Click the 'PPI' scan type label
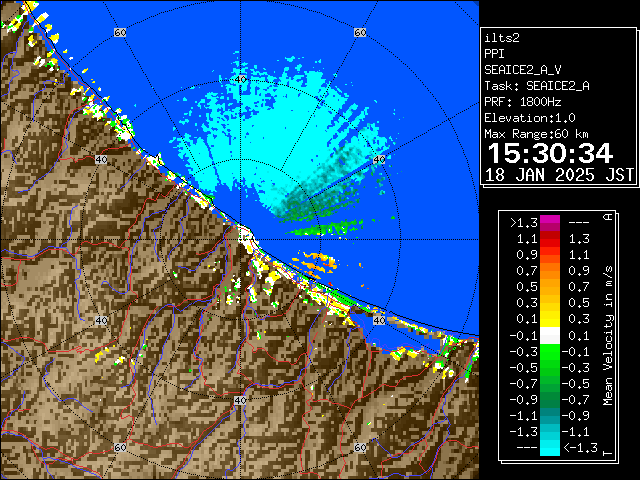 (494, 54)
